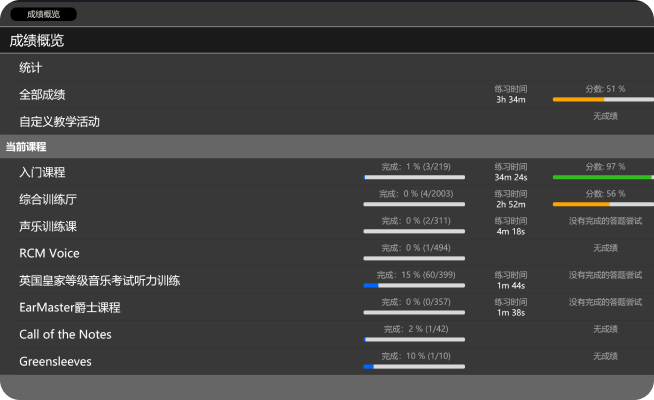Open the 入门课程 course

(42, 173)
